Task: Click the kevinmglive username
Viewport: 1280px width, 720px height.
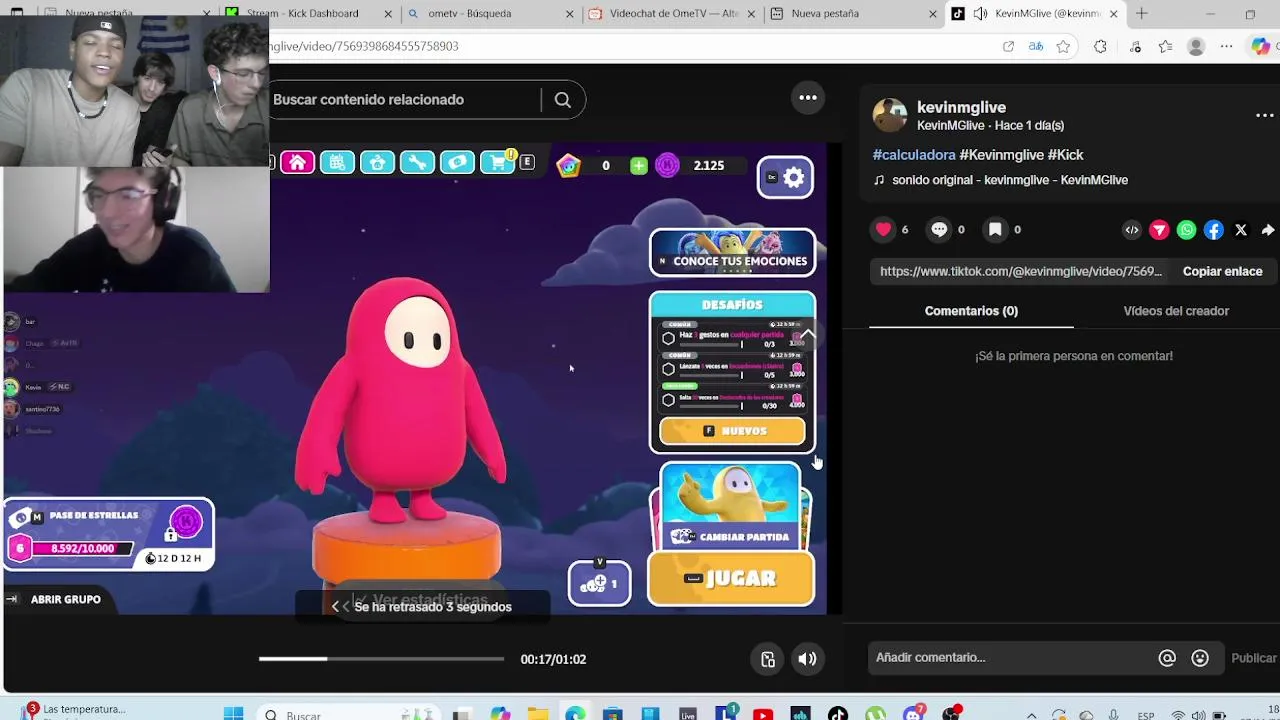Action: pos(961,107)
